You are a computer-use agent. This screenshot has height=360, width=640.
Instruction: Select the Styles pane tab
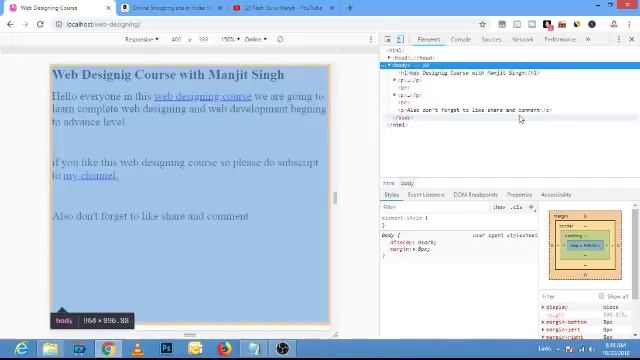click(391, 195)
